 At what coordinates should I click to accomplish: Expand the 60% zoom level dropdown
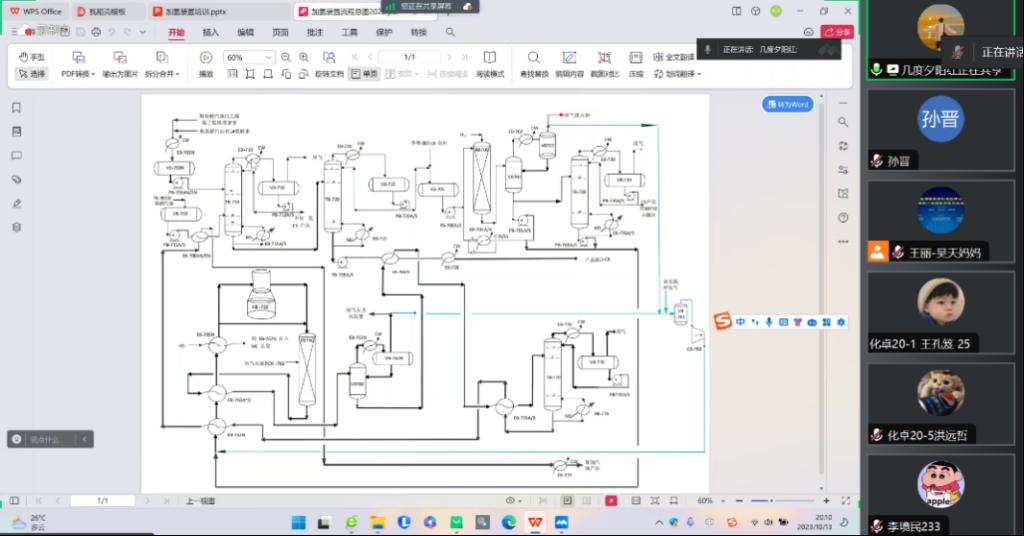[x=269, y=58]
